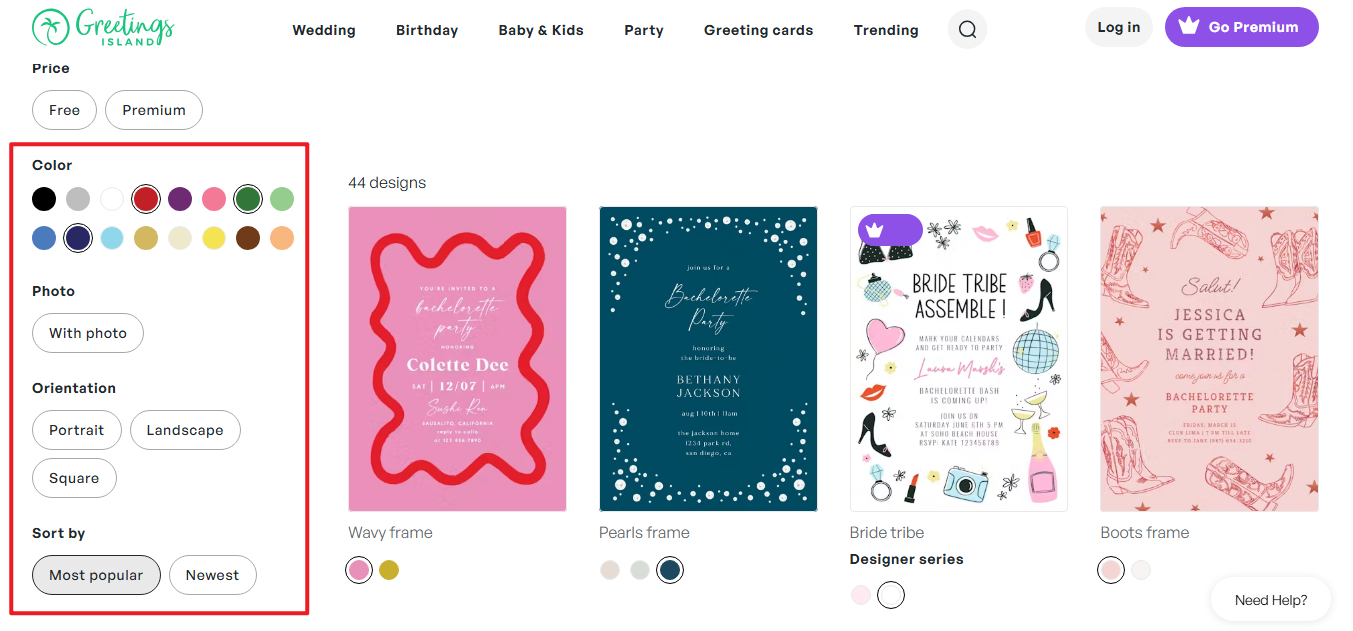
Task: Toggle the Free price filter
Action: coord(64,110)
